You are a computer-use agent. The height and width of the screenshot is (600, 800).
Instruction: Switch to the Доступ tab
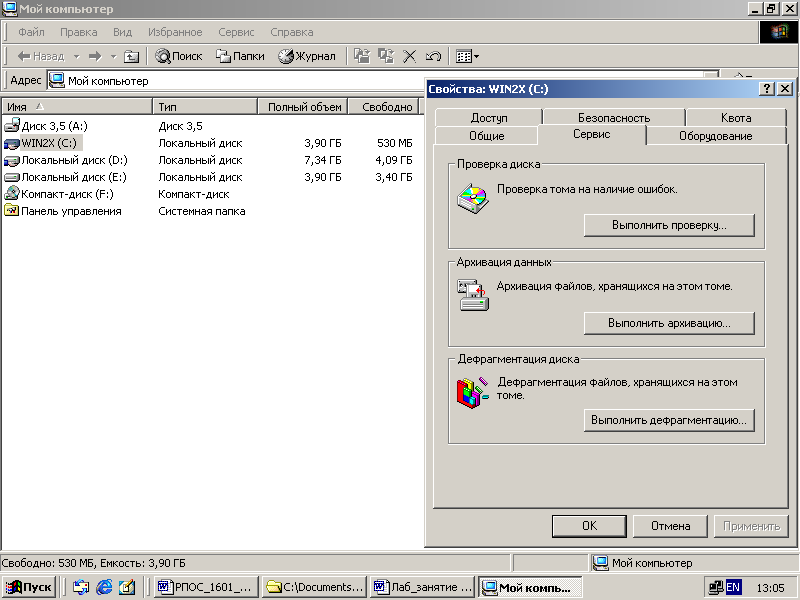489,118
